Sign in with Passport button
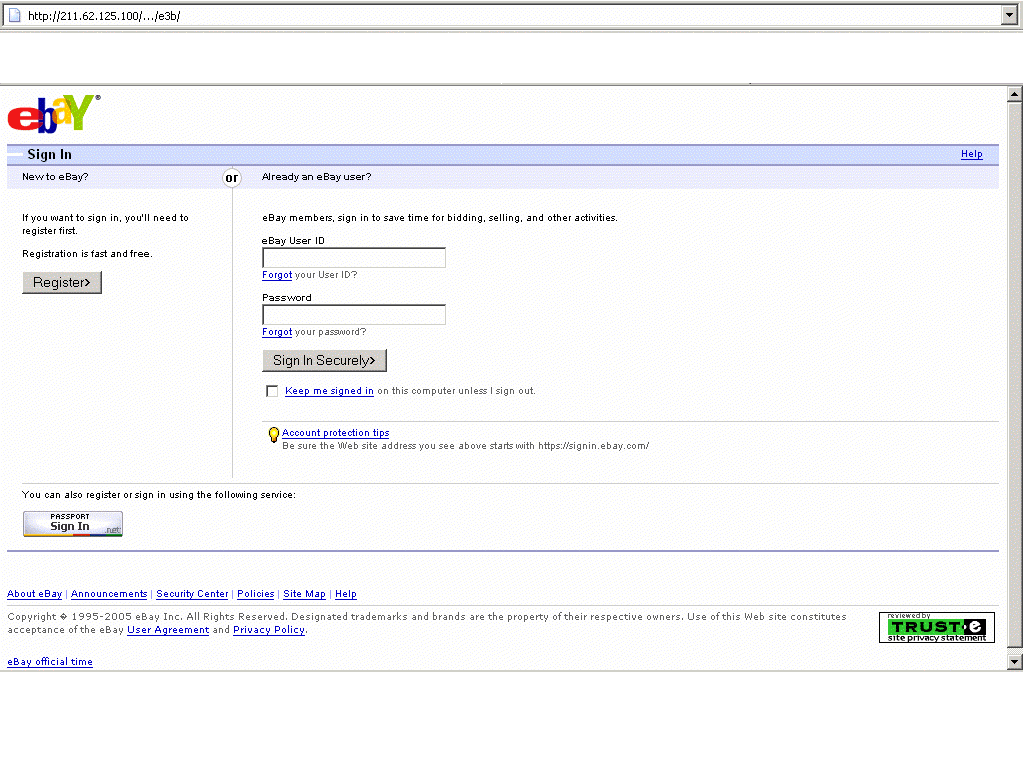 tap(72, 524)
